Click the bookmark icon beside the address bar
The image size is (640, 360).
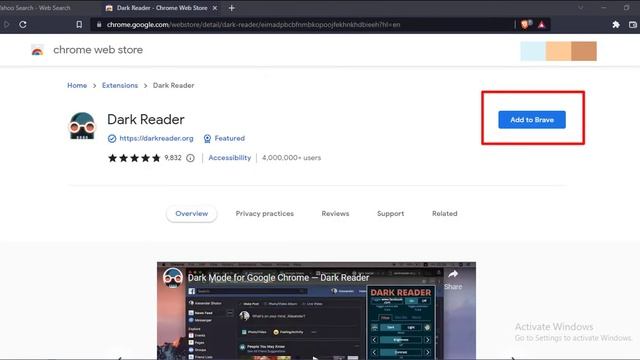point(79,24)
